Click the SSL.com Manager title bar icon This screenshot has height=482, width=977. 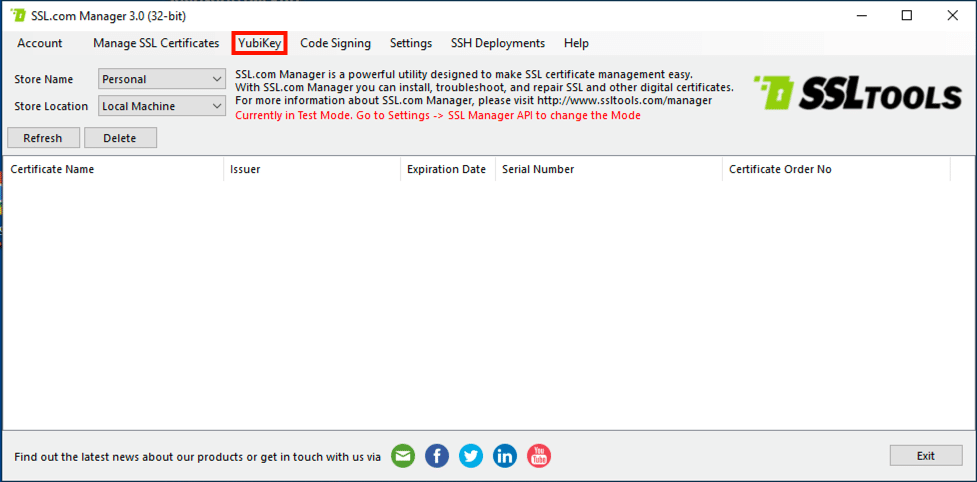18,16
